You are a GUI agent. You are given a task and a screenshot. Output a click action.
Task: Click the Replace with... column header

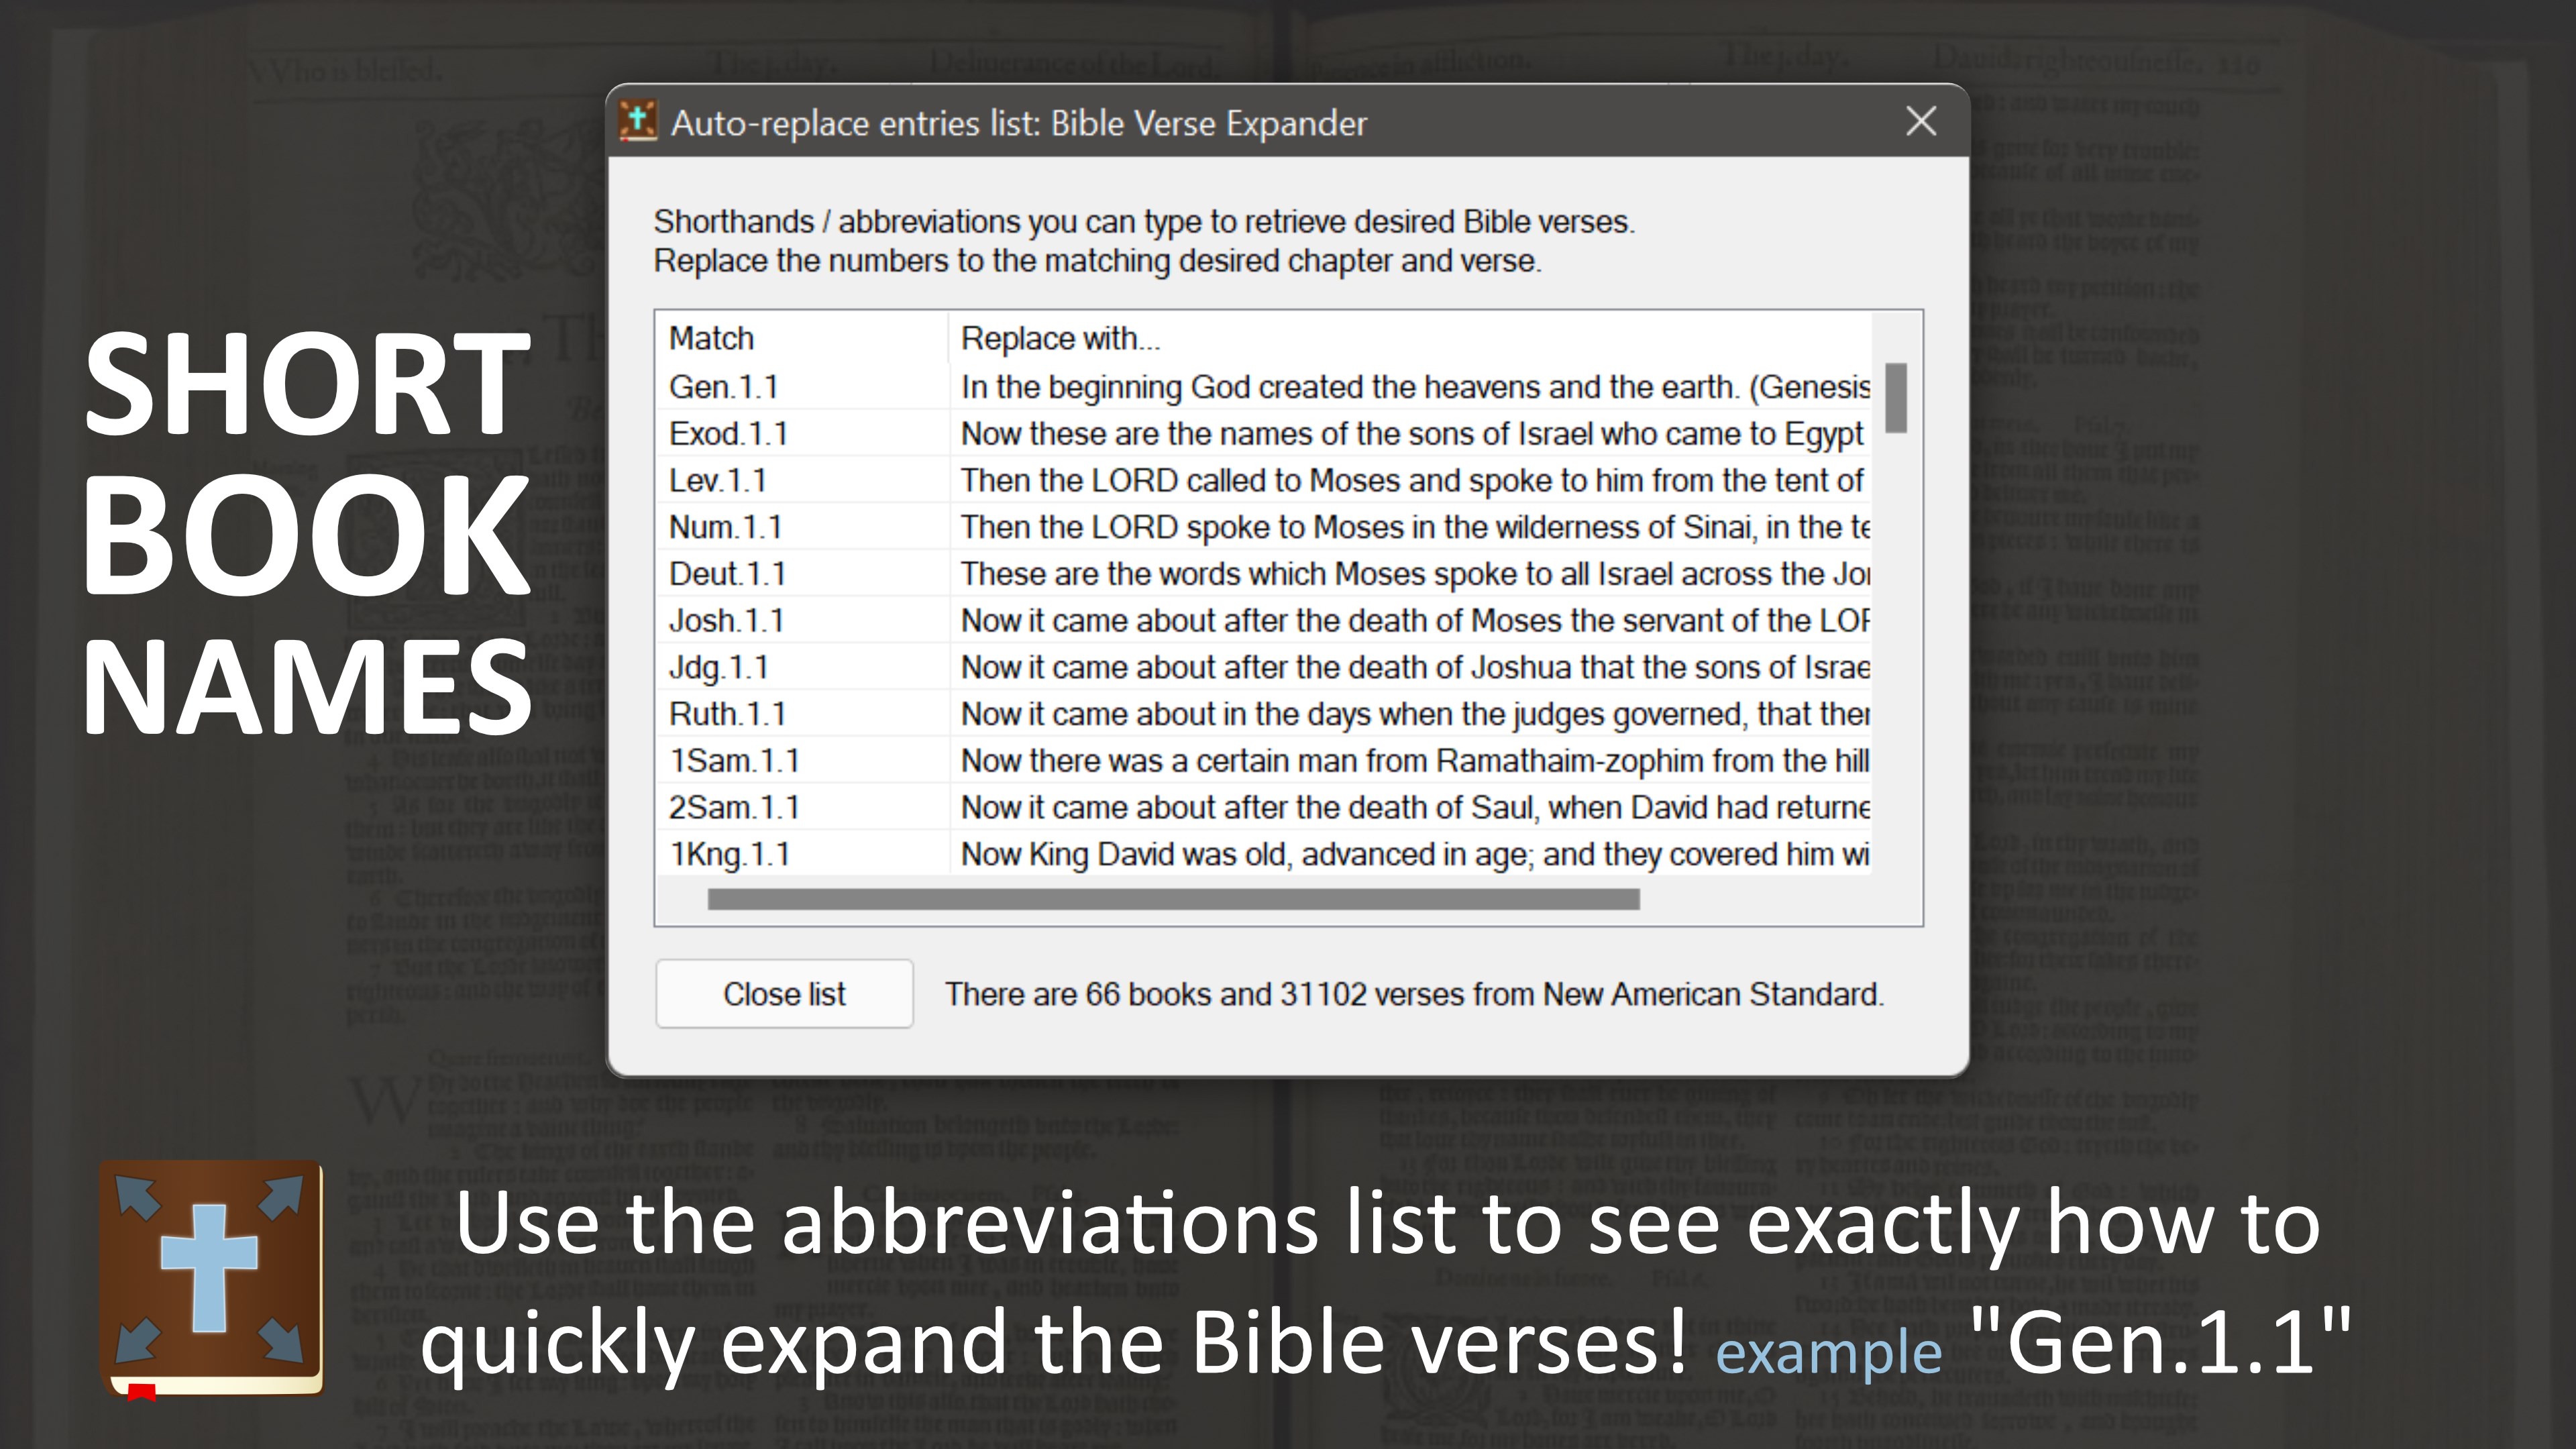[1060, 339]
